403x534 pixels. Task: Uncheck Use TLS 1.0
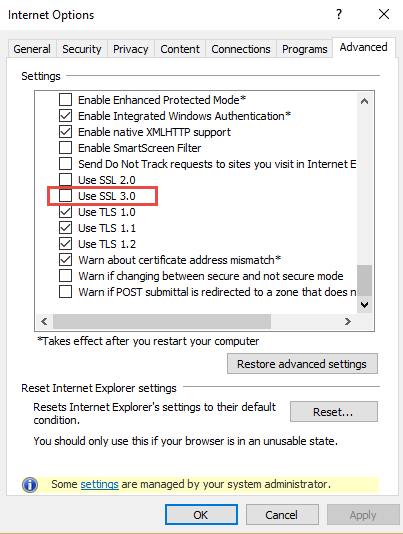[65, 212]
